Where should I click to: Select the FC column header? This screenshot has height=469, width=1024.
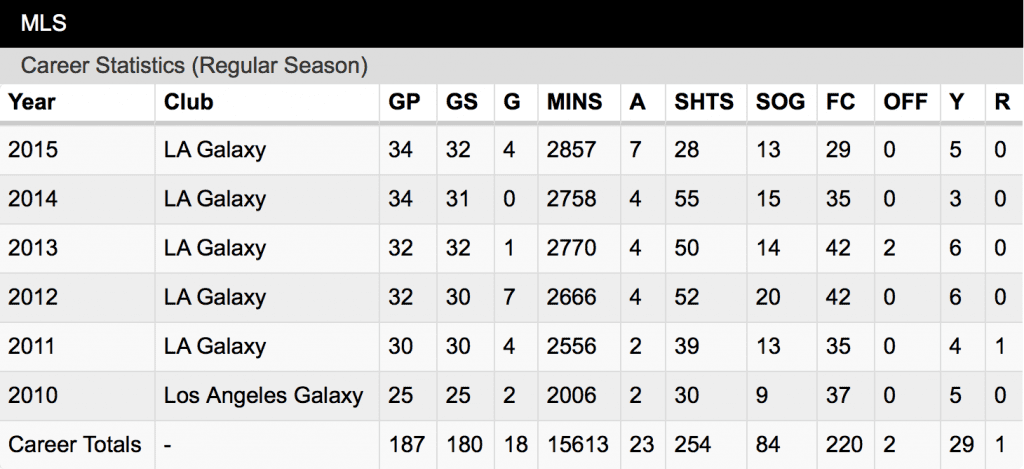tap(840, 102)
